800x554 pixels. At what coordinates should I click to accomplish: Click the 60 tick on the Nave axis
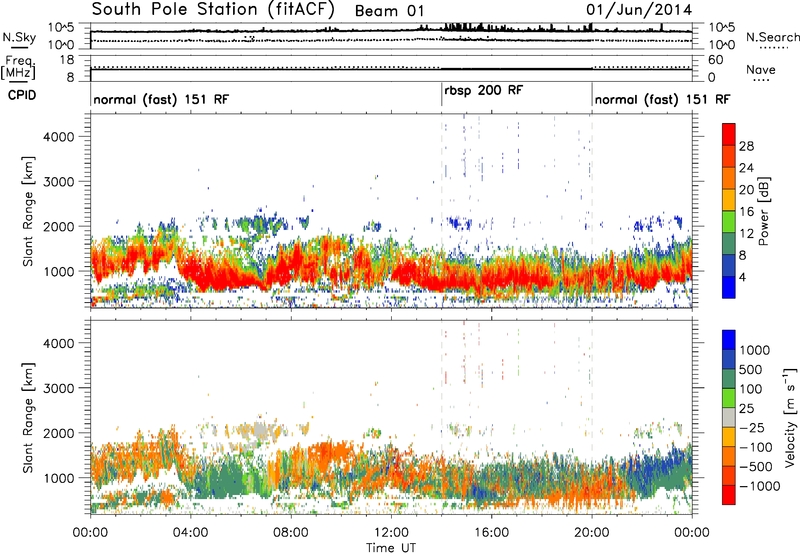[x=715, y=60]
